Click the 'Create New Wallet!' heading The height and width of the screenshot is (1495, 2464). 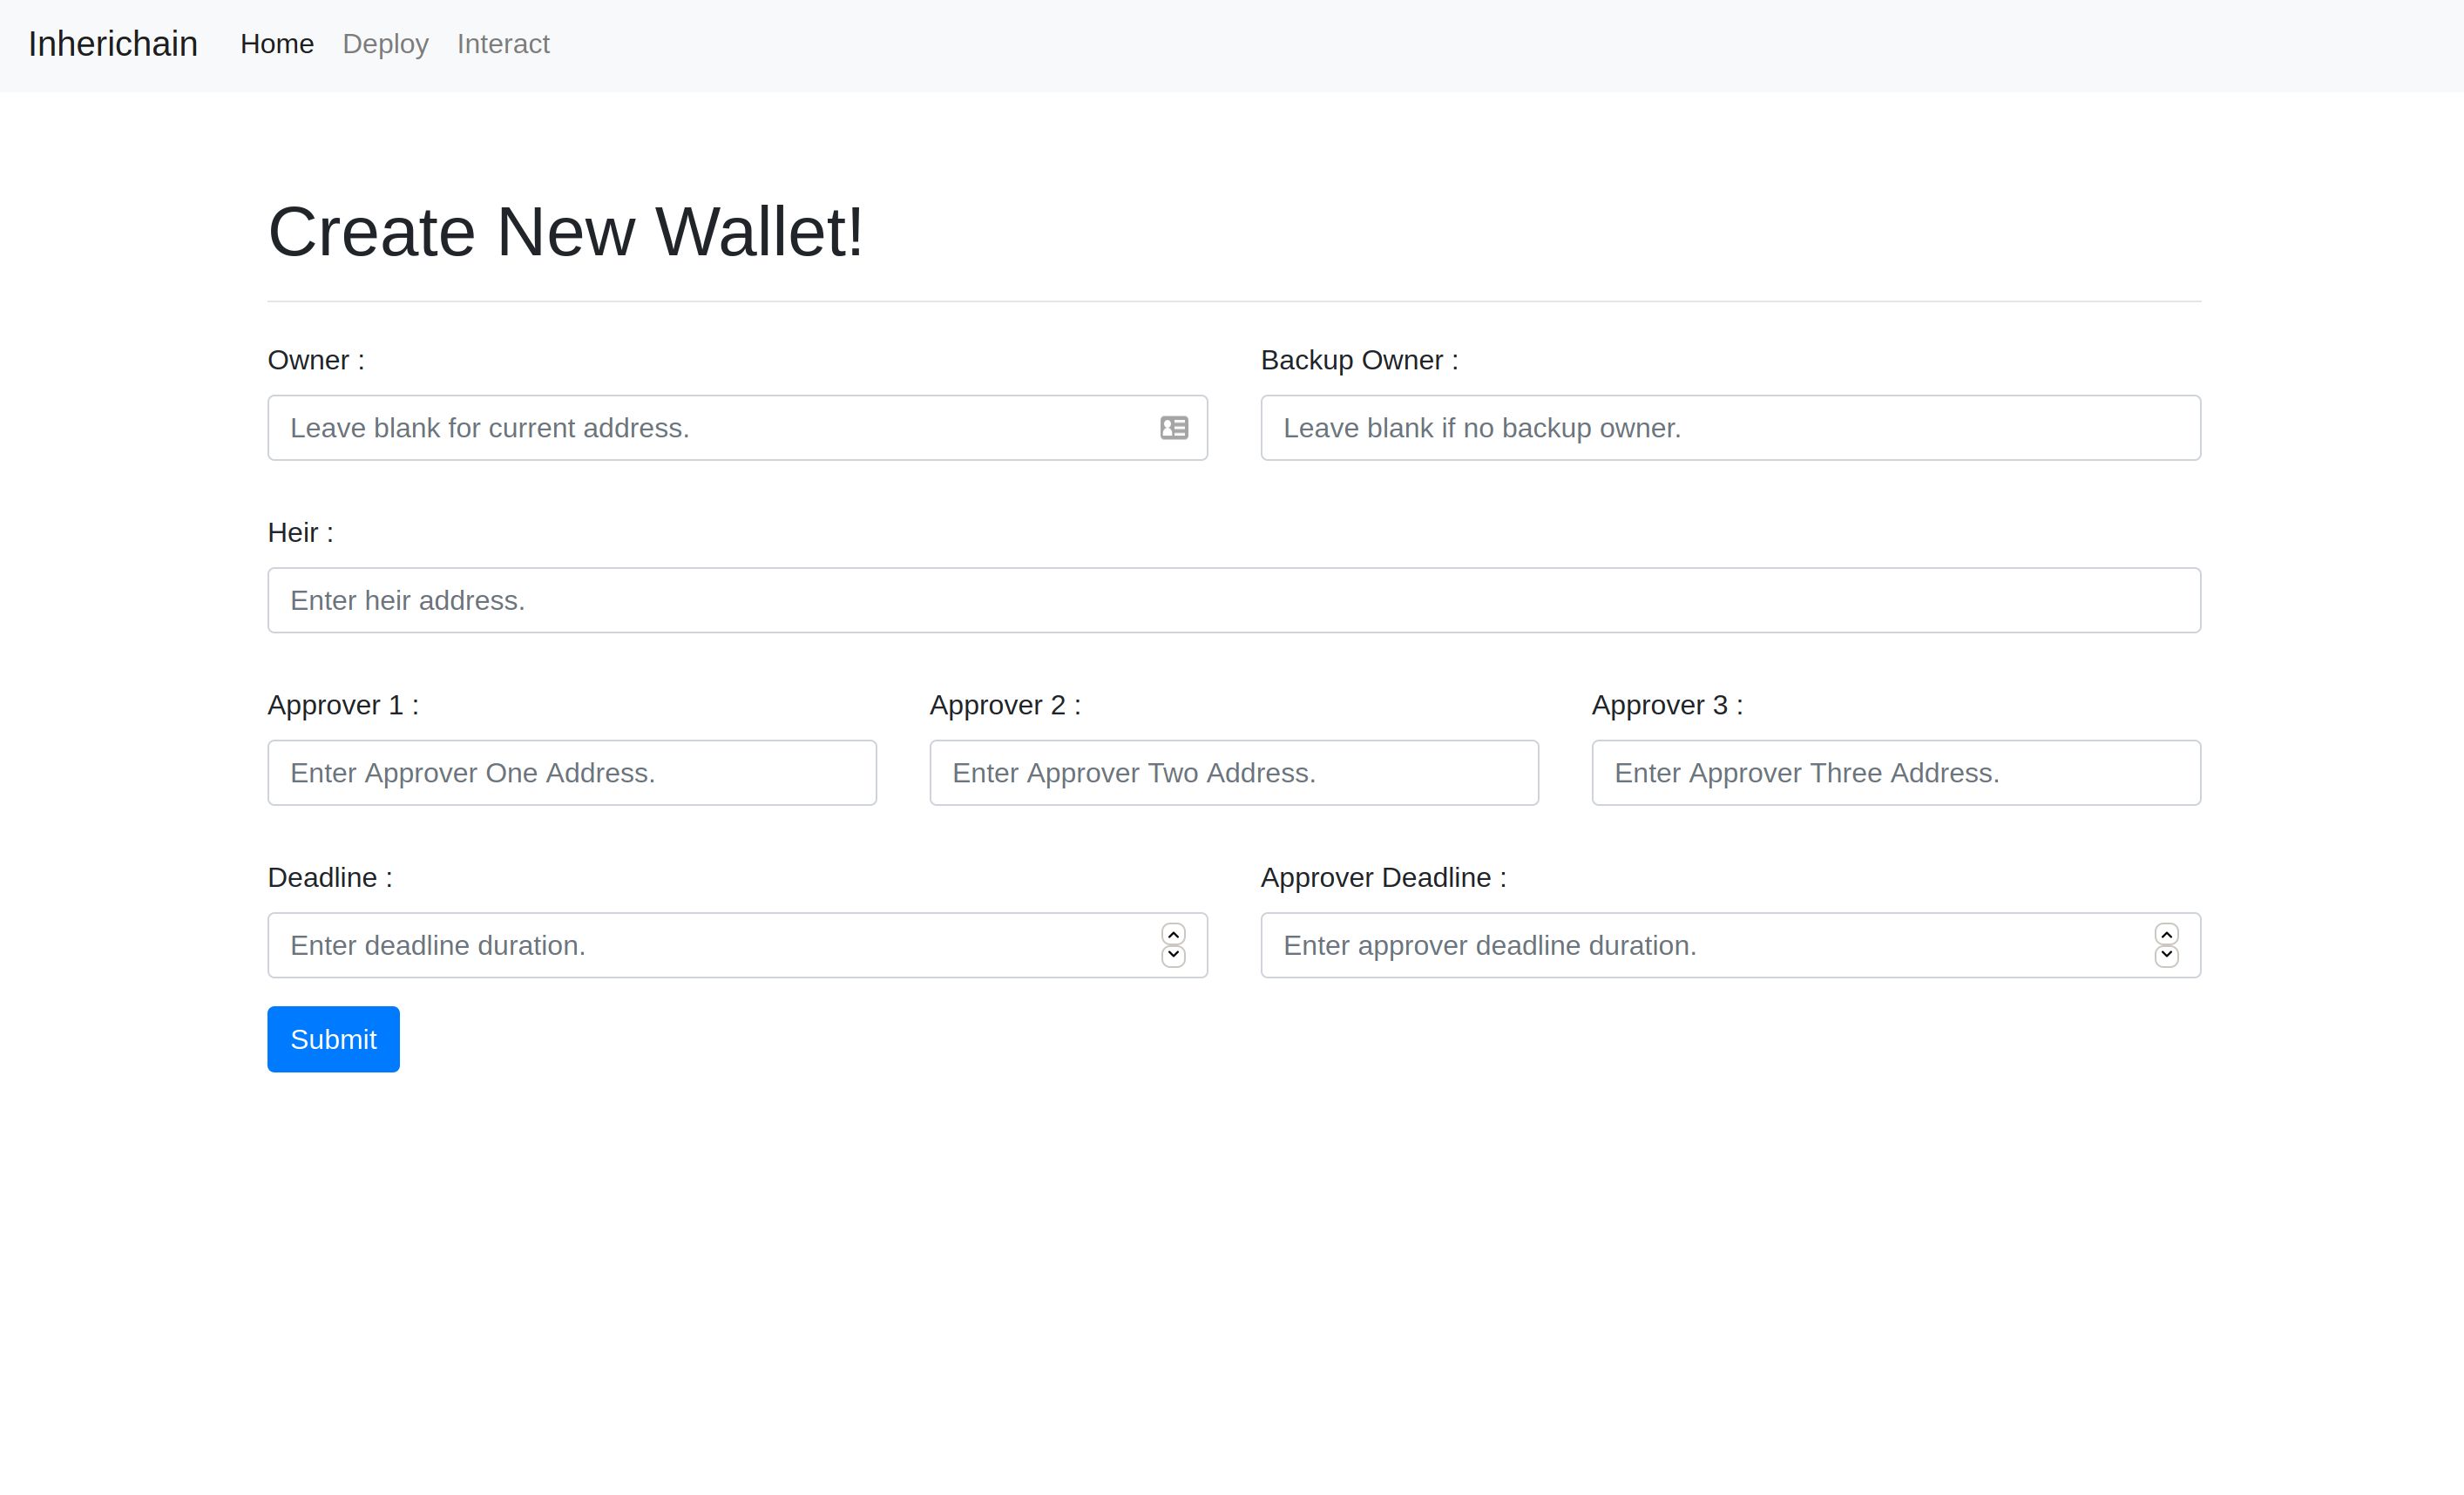(x=565, y=232)
